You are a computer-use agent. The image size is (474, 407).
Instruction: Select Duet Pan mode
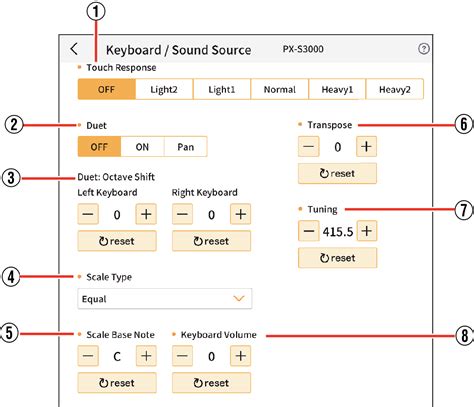[x=185, y=147]
